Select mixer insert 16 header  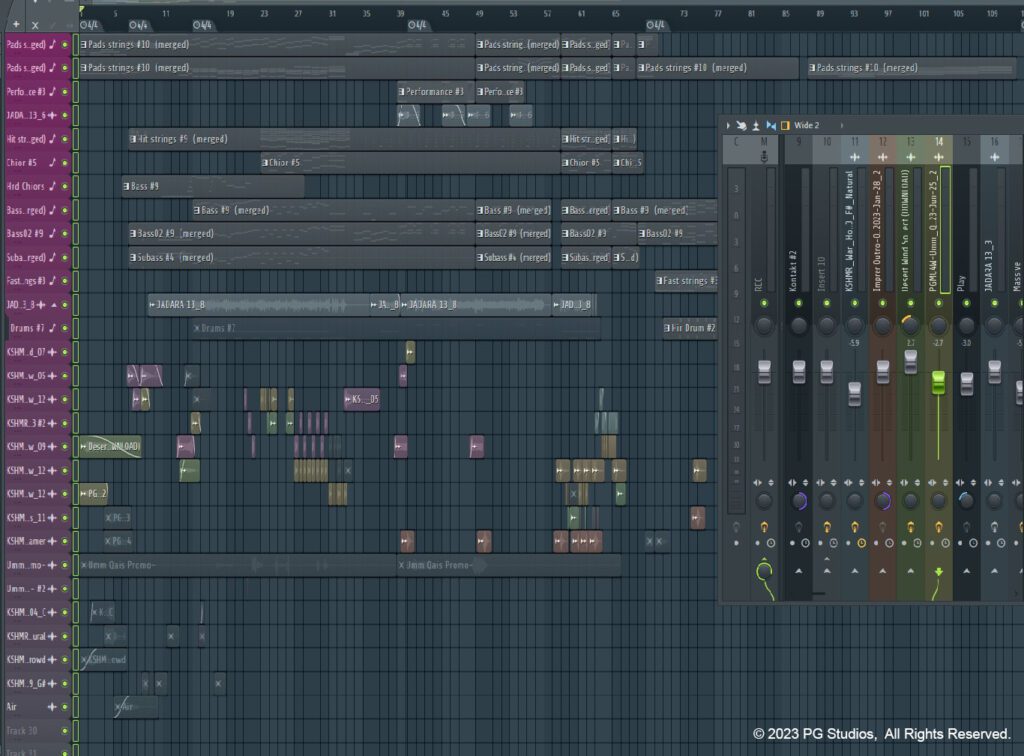994,143
